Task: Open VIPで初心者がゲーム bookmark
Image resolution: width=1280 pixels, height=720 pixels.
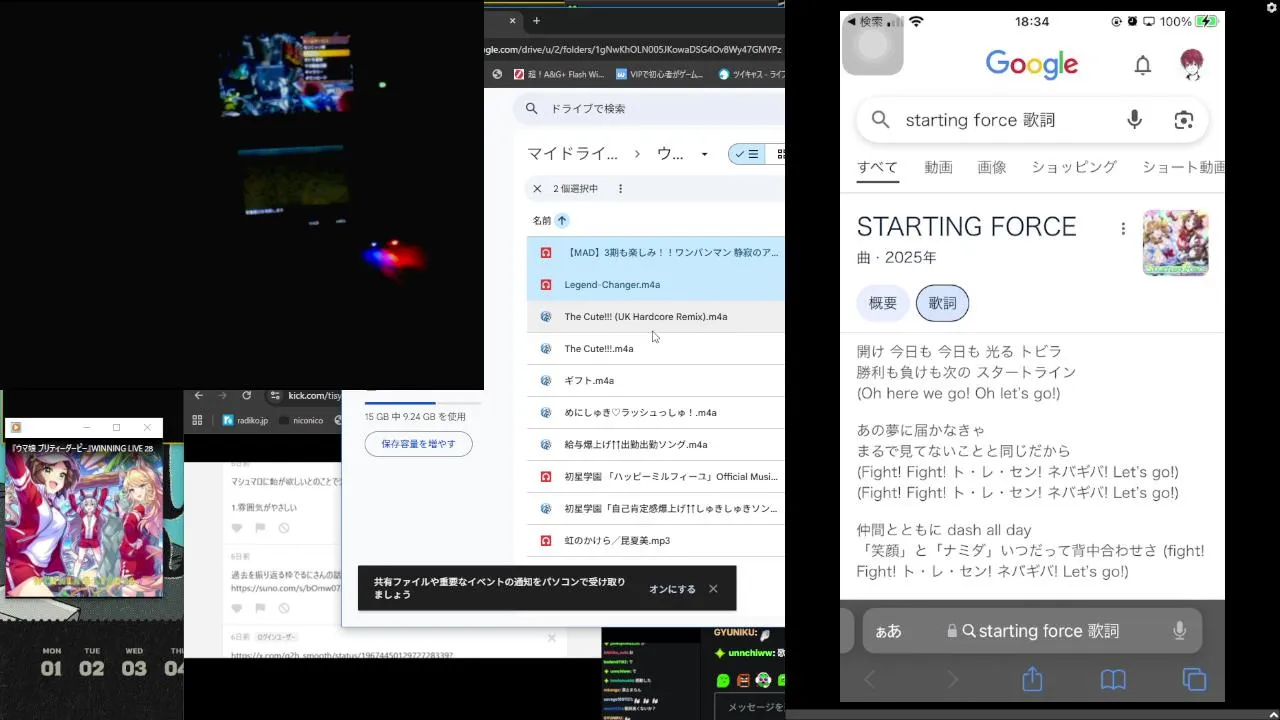Action: 660,74
